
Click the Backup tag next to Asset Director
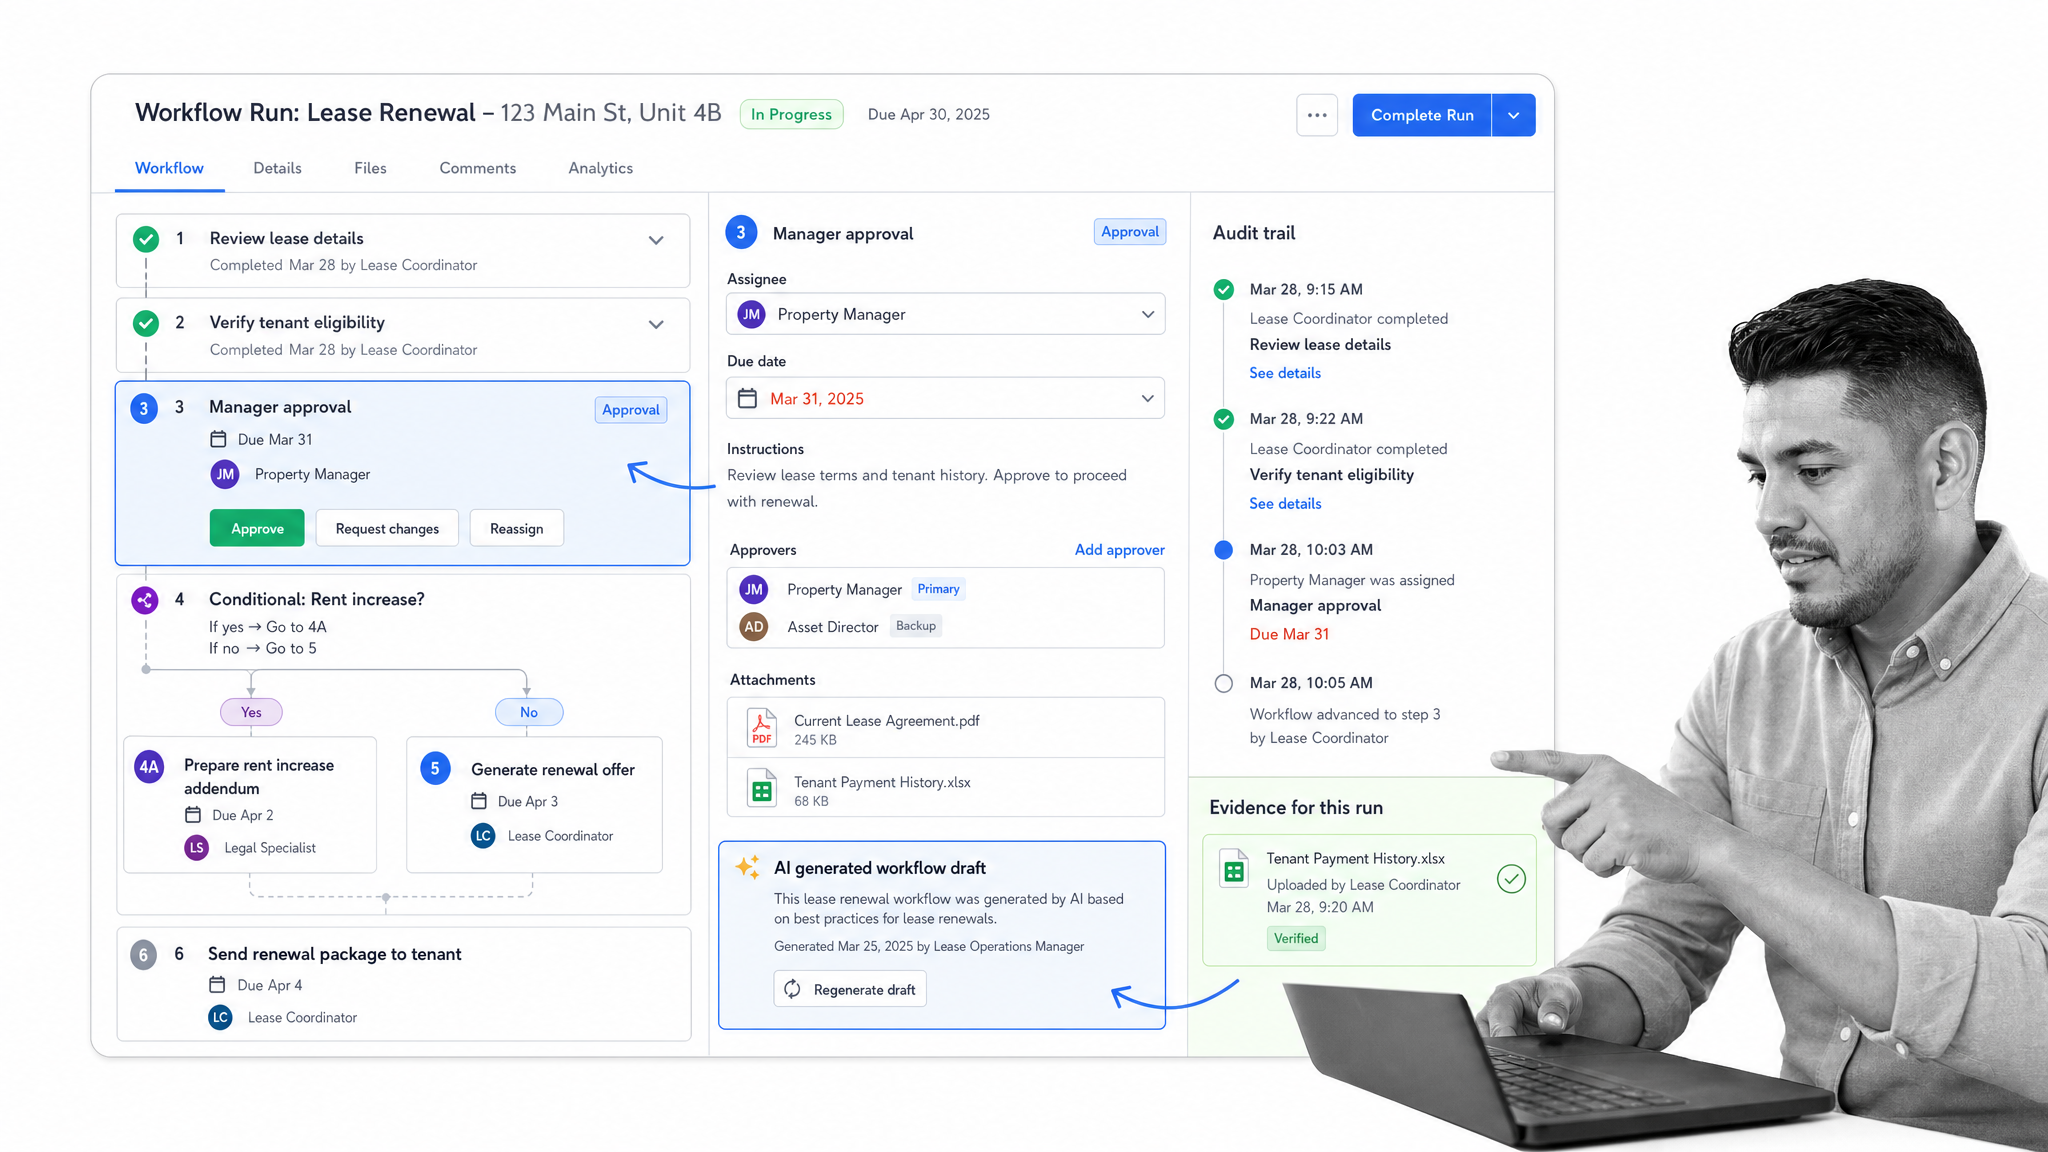(x=916, y=626)
